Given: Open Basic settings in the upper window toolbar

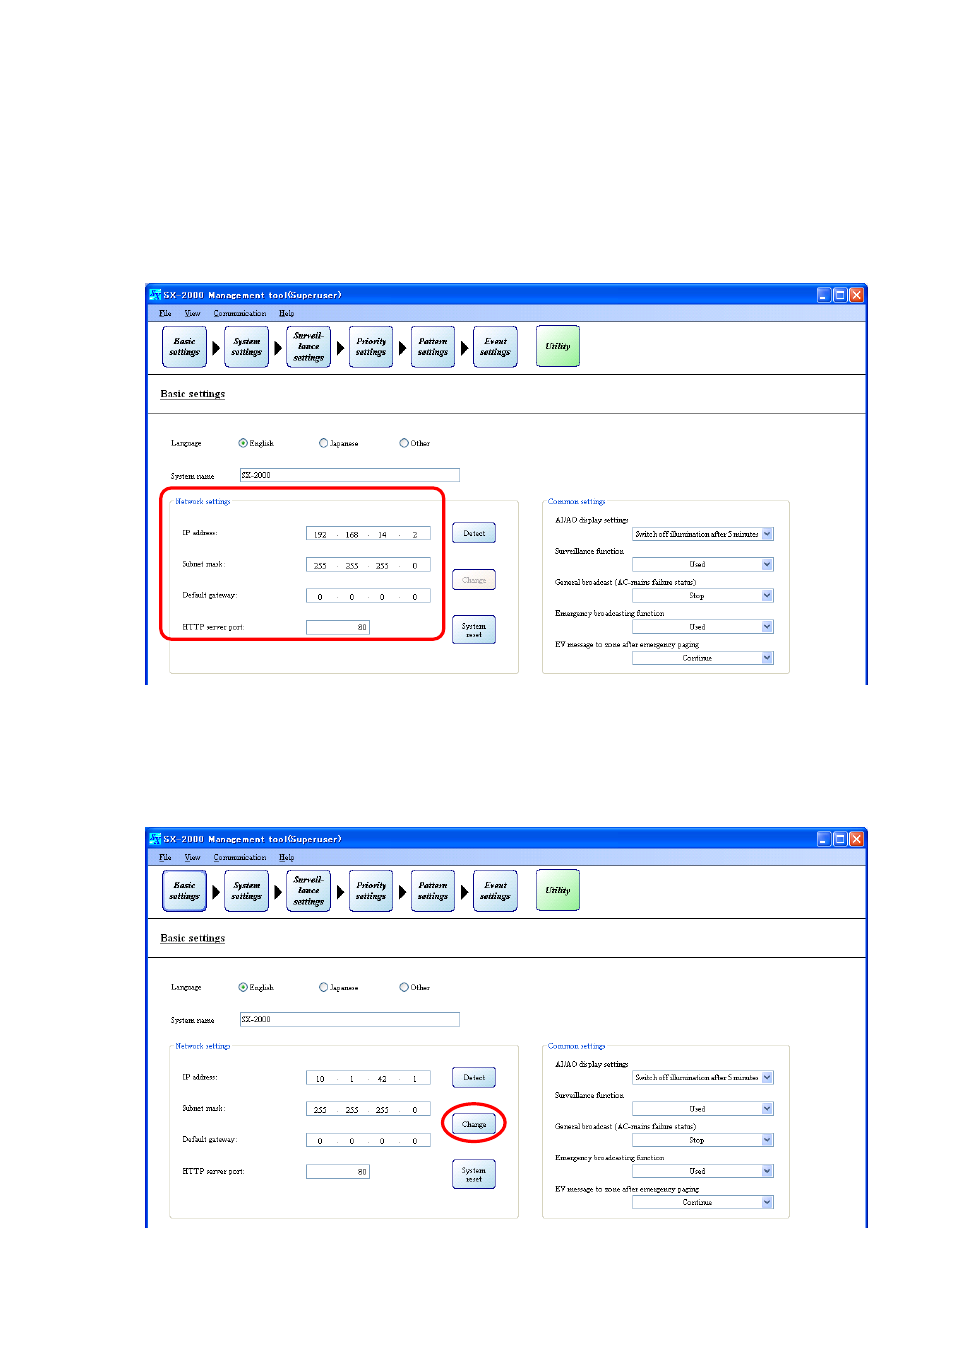Looking at the screenshot, I should click(x=185, y=347).
